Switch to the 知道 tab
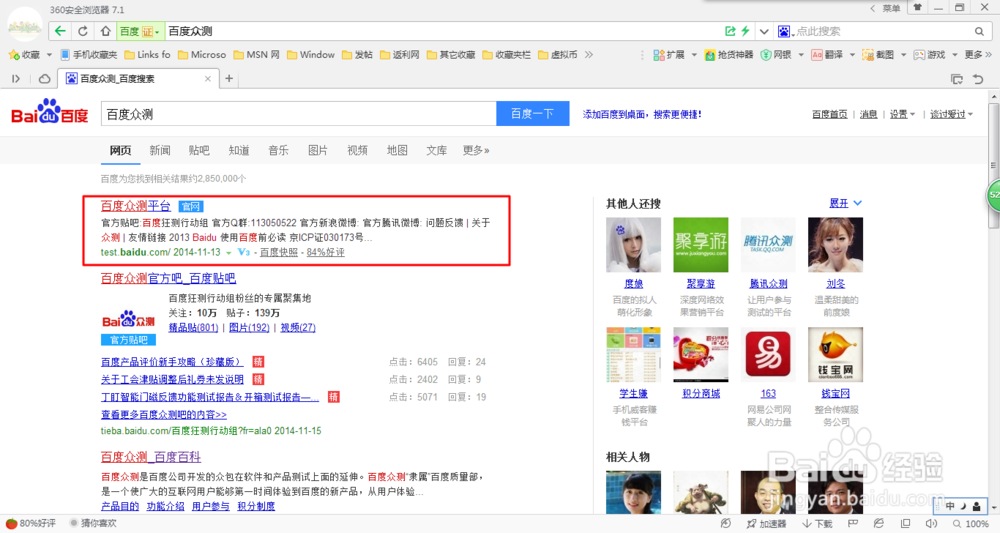Image resolution: width=1000 pixels, height=533 pixels. pos(239,150)
